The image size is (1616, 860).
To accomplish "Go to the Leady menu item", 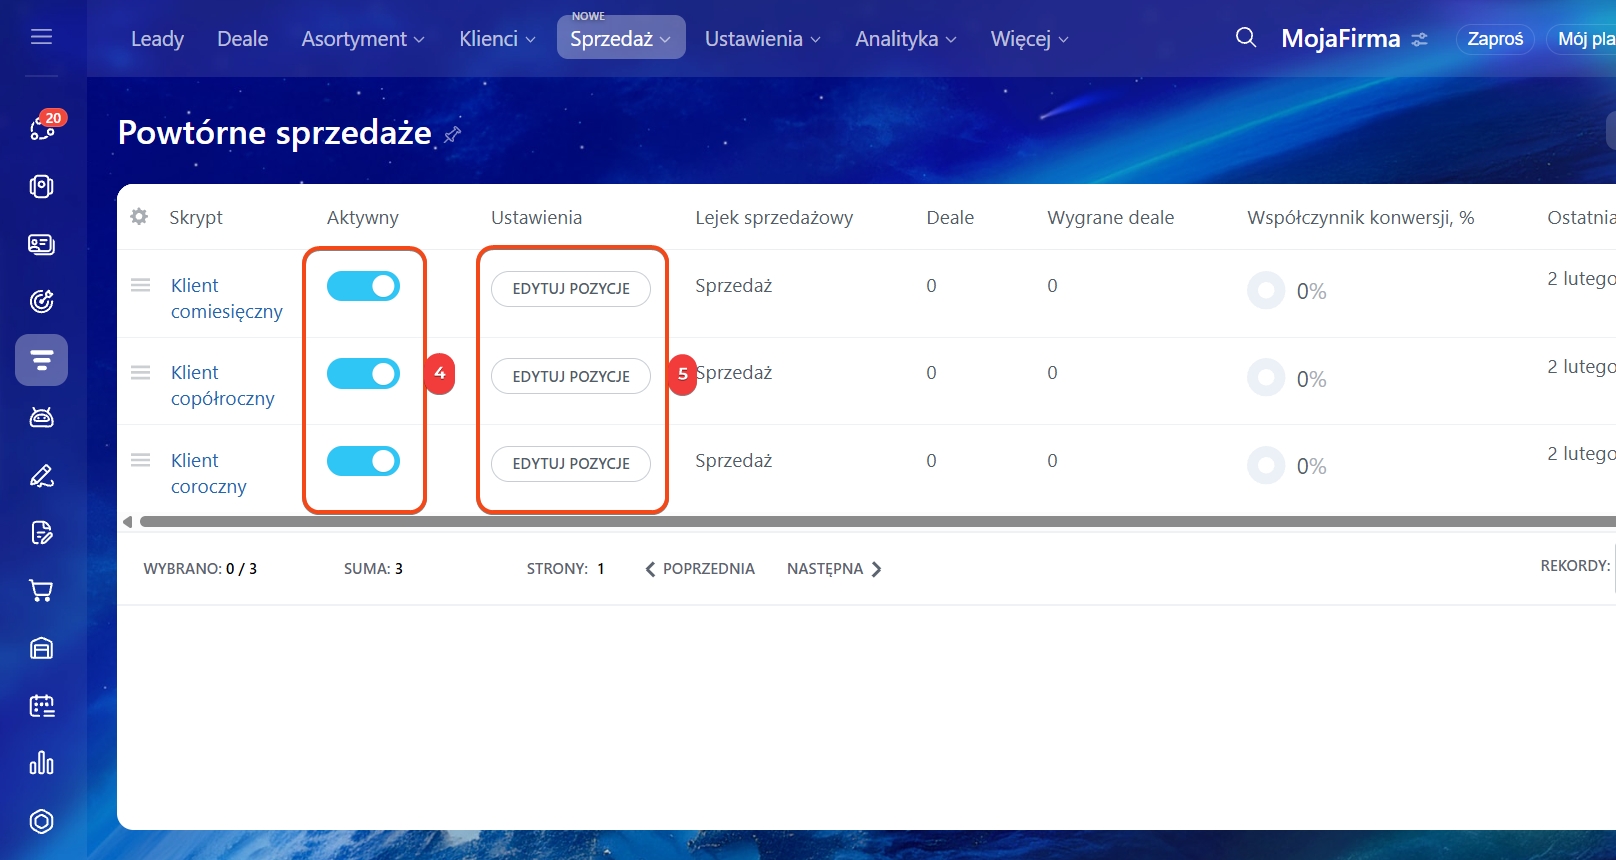I will coord(157,39).
